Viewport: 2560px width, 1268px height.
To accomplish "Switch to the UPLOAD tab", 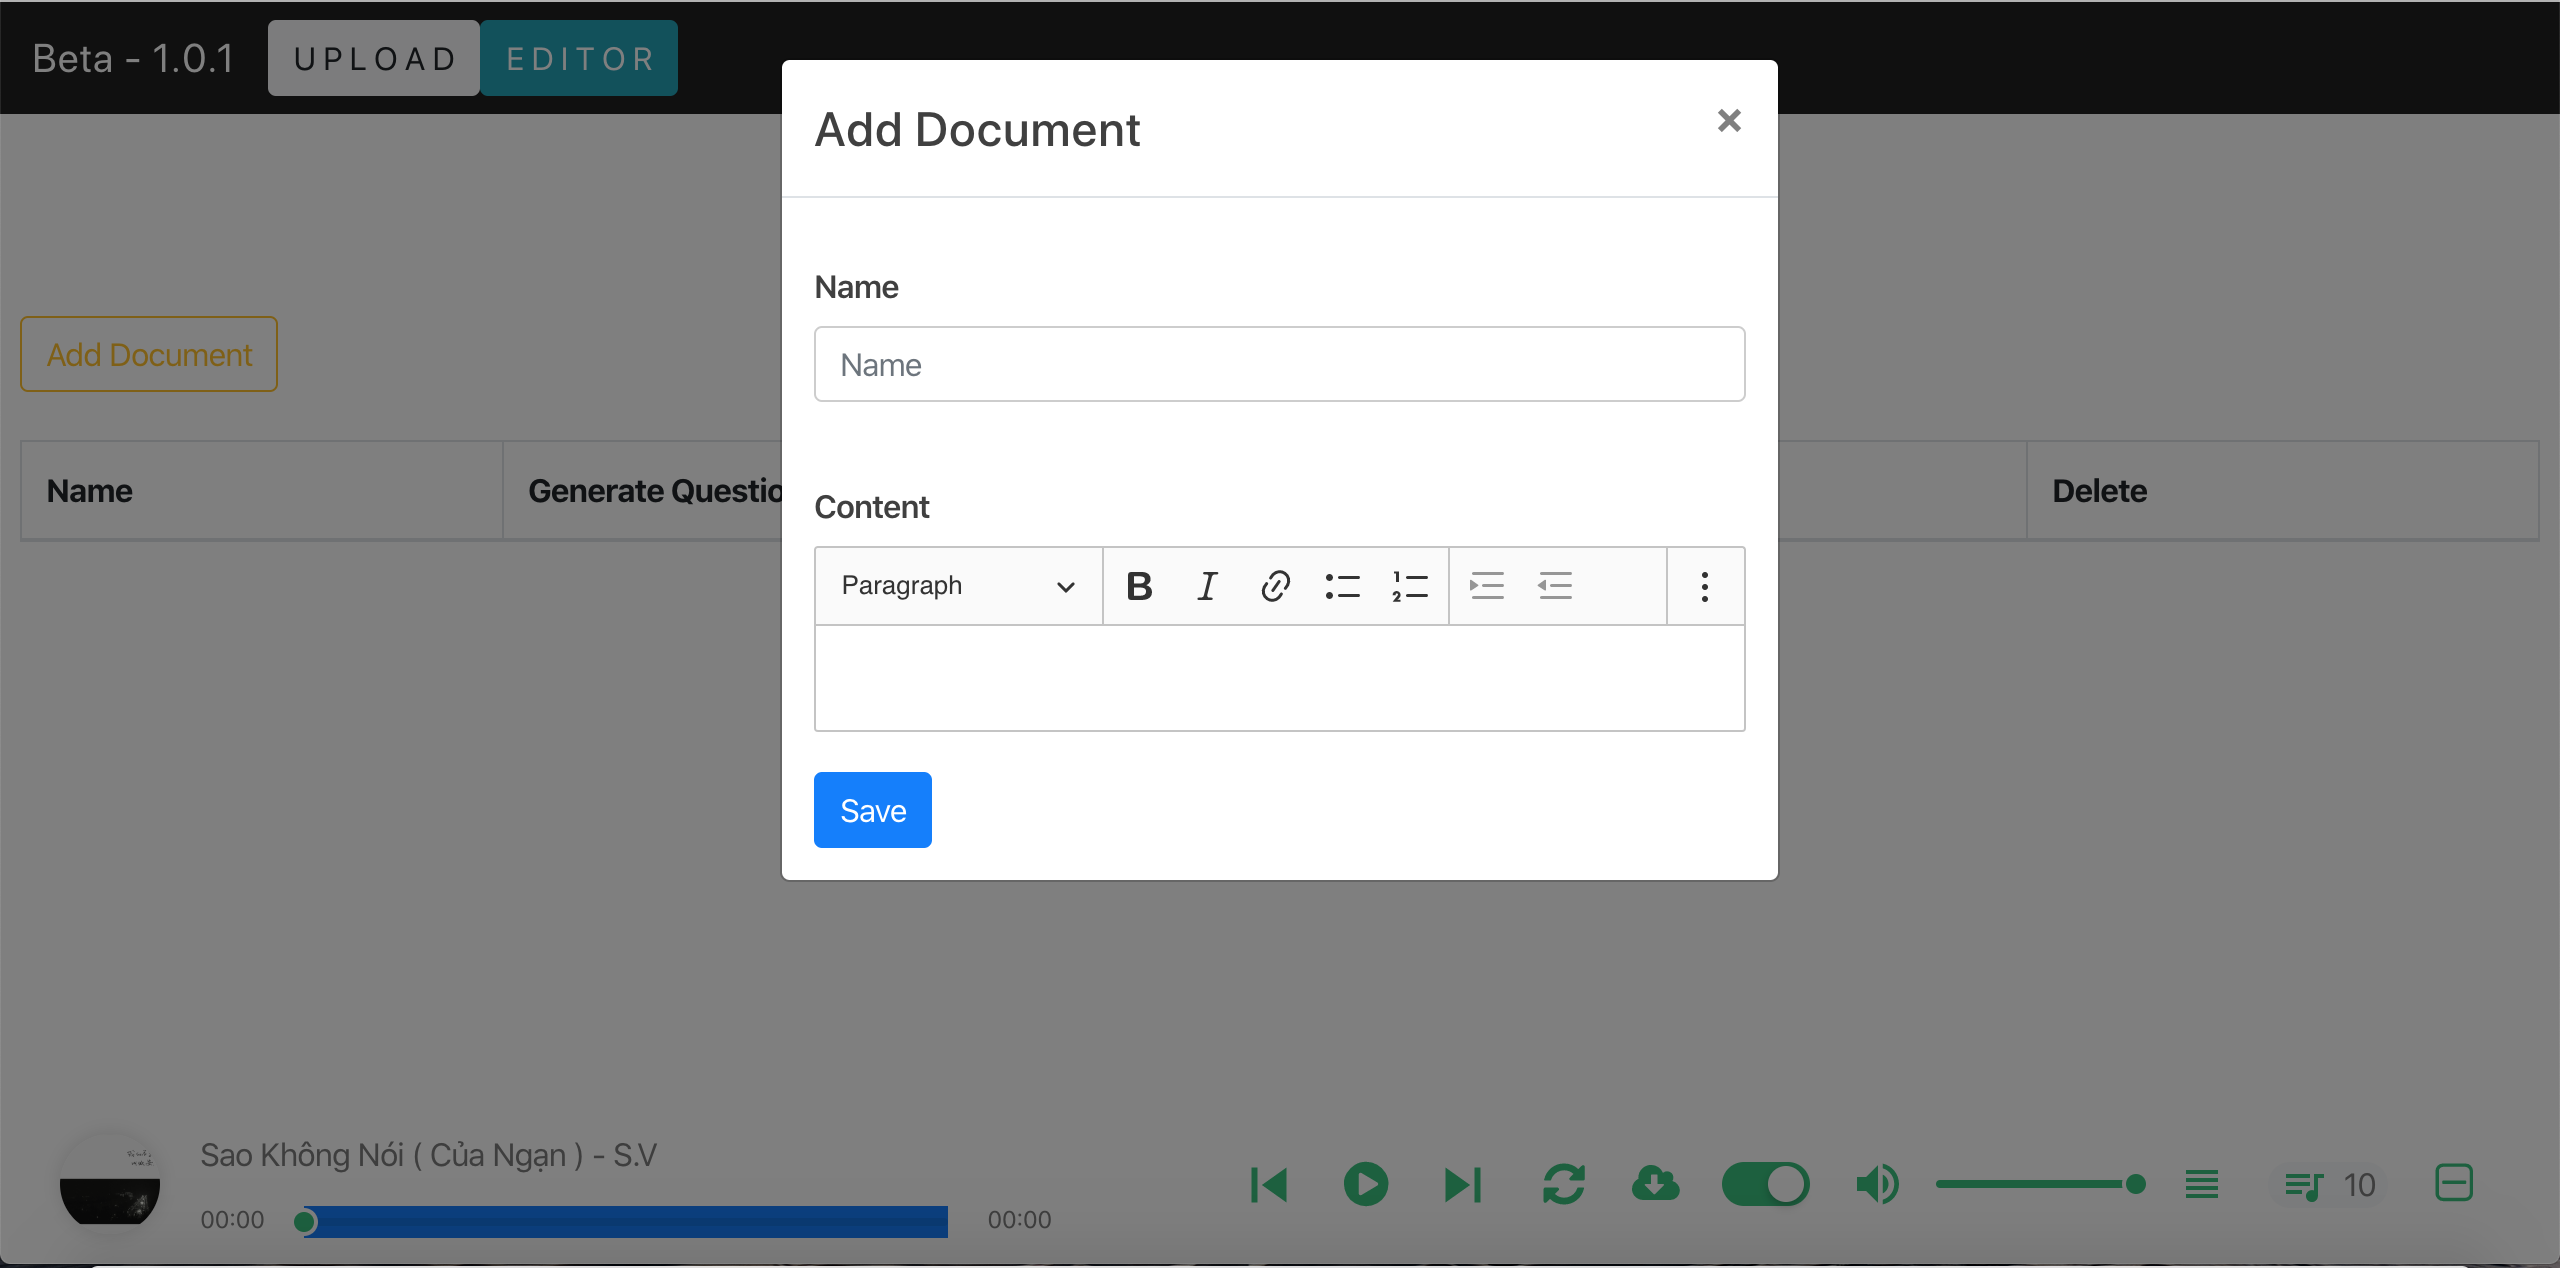I will (374, 58).
